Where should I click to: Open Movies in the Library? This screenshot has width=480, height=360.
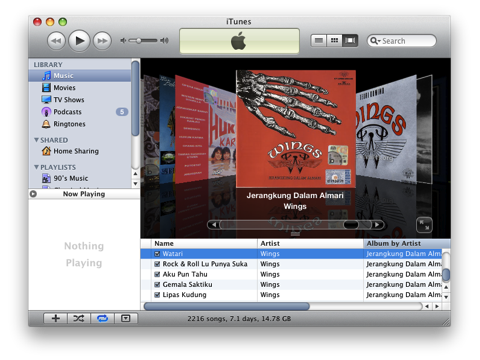tap(80, 88)
